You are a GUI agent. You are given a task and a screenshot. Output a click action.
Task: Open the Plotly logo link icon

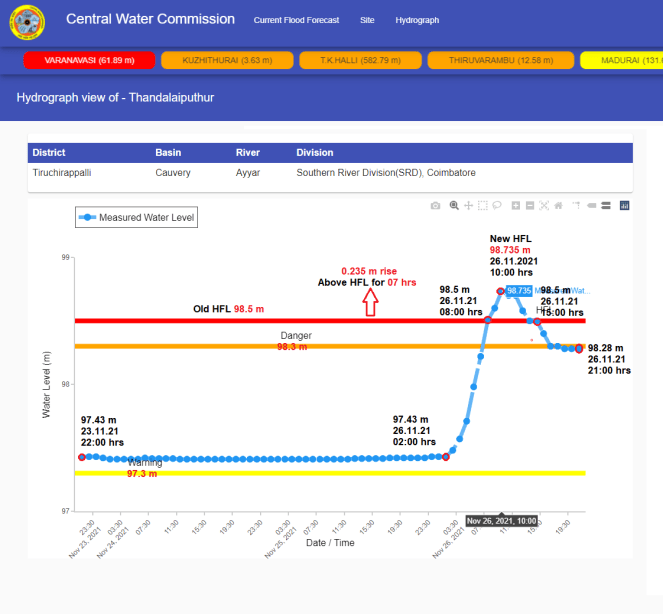pyautogui.click(x=624, y=205)
